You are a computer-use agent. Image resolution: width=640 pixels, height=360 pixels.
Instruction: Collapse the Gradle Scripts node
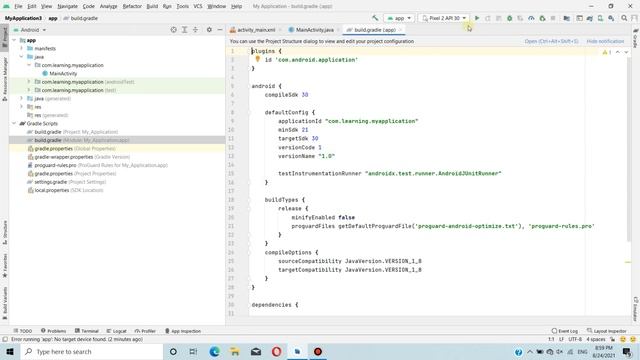14,123
